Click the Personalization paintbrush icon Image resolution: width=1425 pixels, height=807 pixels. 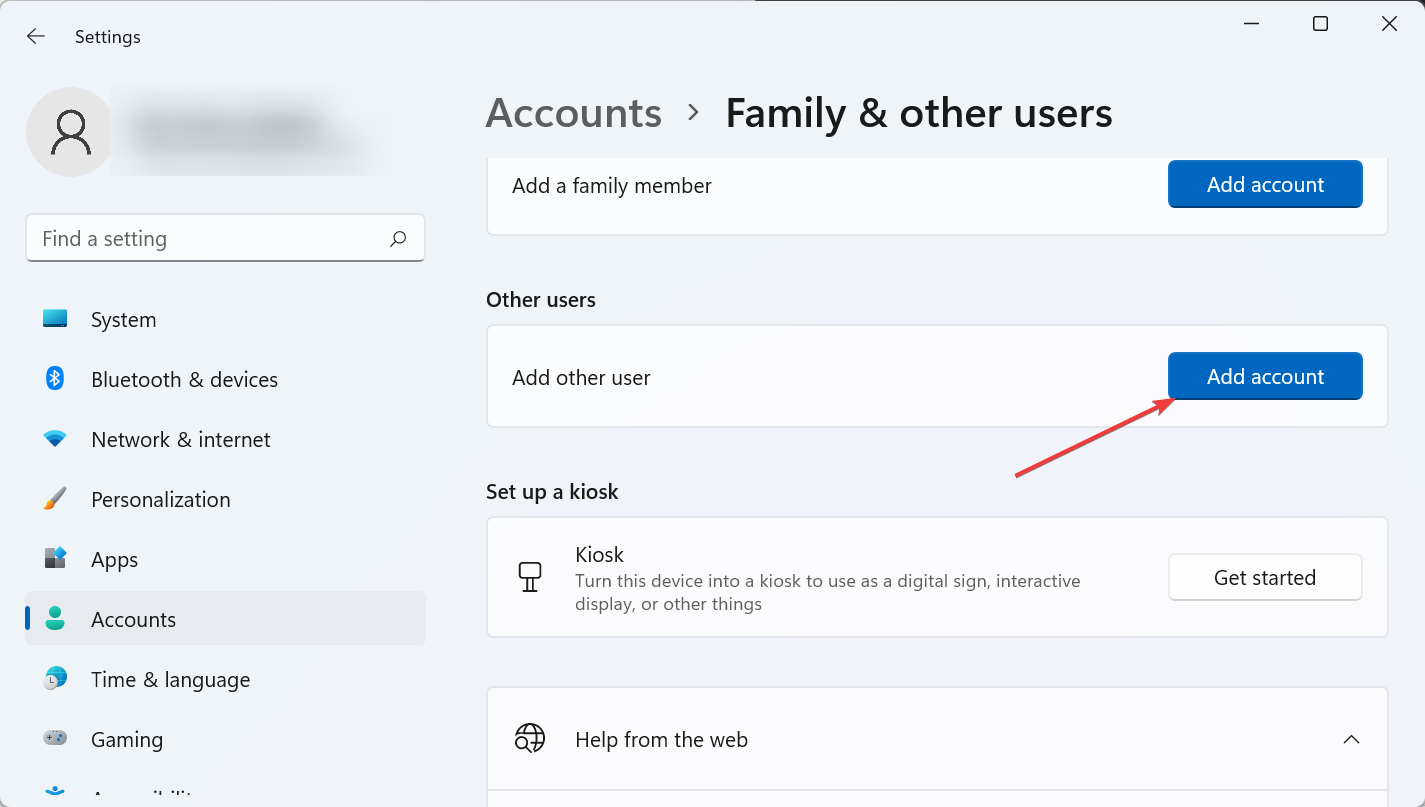coord(55,499)
